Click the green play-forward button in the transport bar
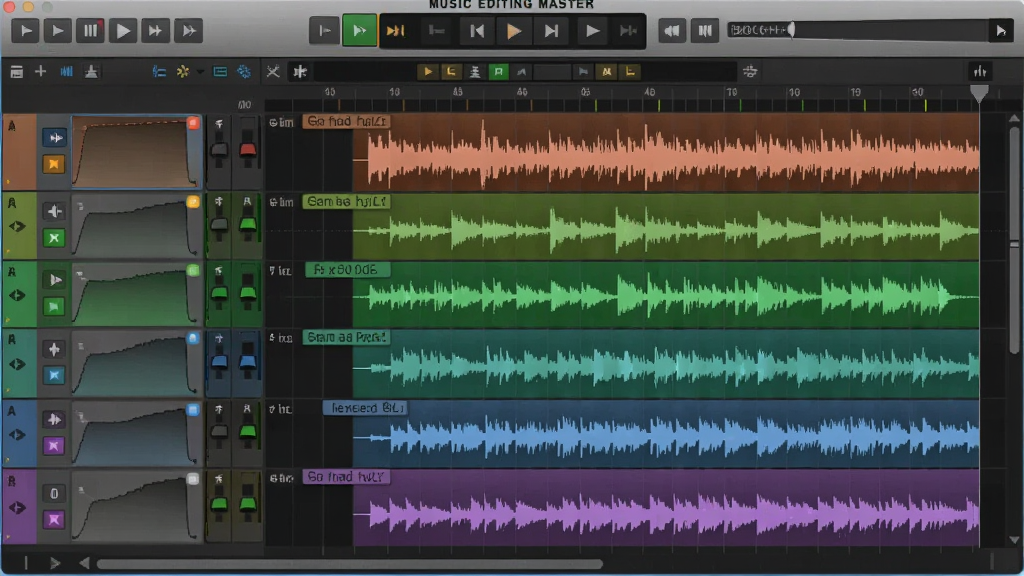 (359, 31)
